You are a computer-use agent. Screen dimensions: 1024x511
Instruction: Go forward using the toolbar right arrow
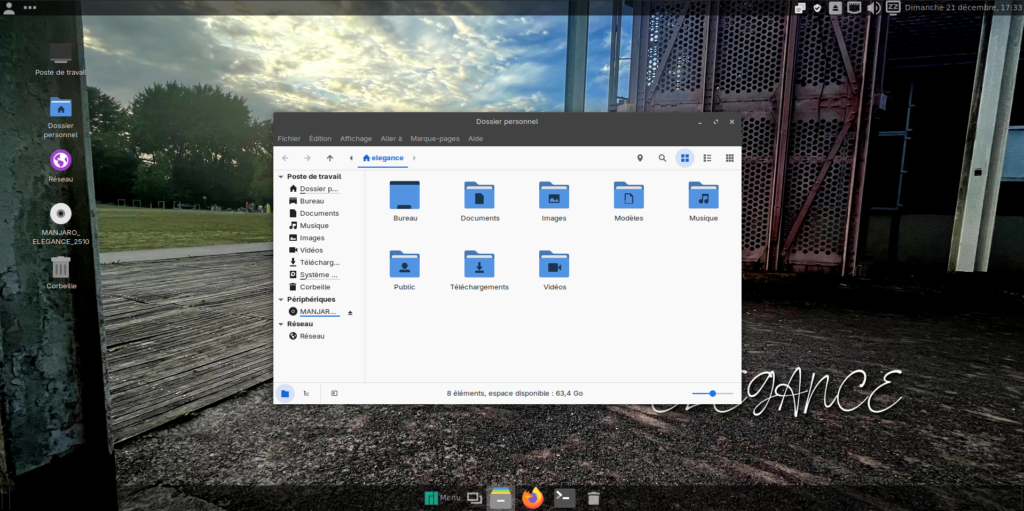(x=308, y=158)
